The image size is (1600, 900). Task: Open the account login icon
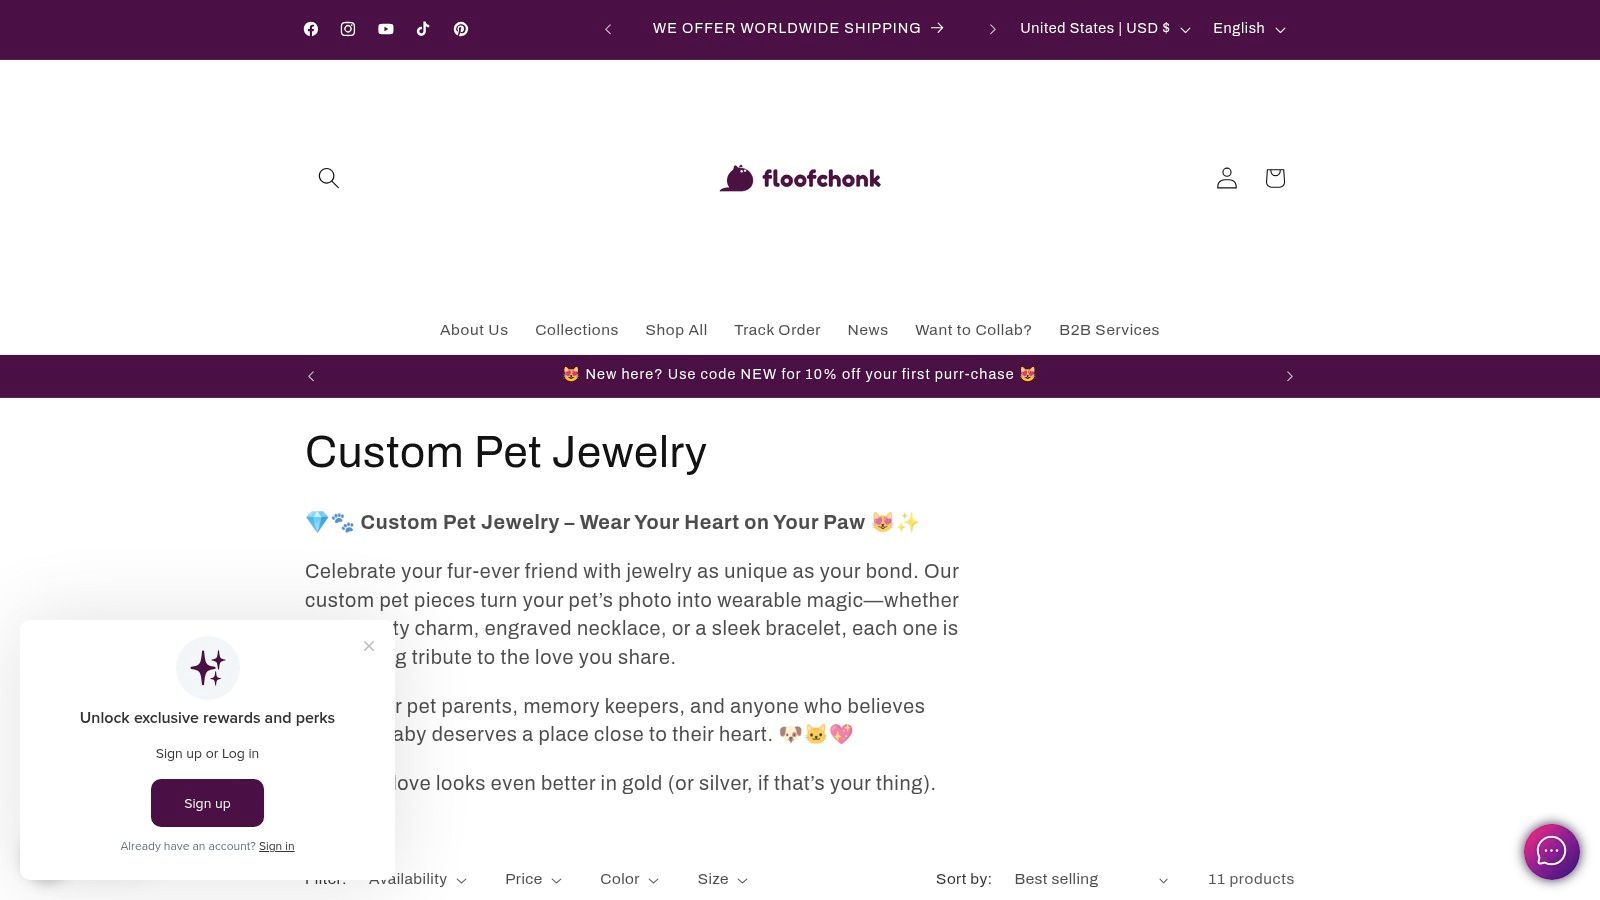pyautogui.click(x=1226, y=178)
